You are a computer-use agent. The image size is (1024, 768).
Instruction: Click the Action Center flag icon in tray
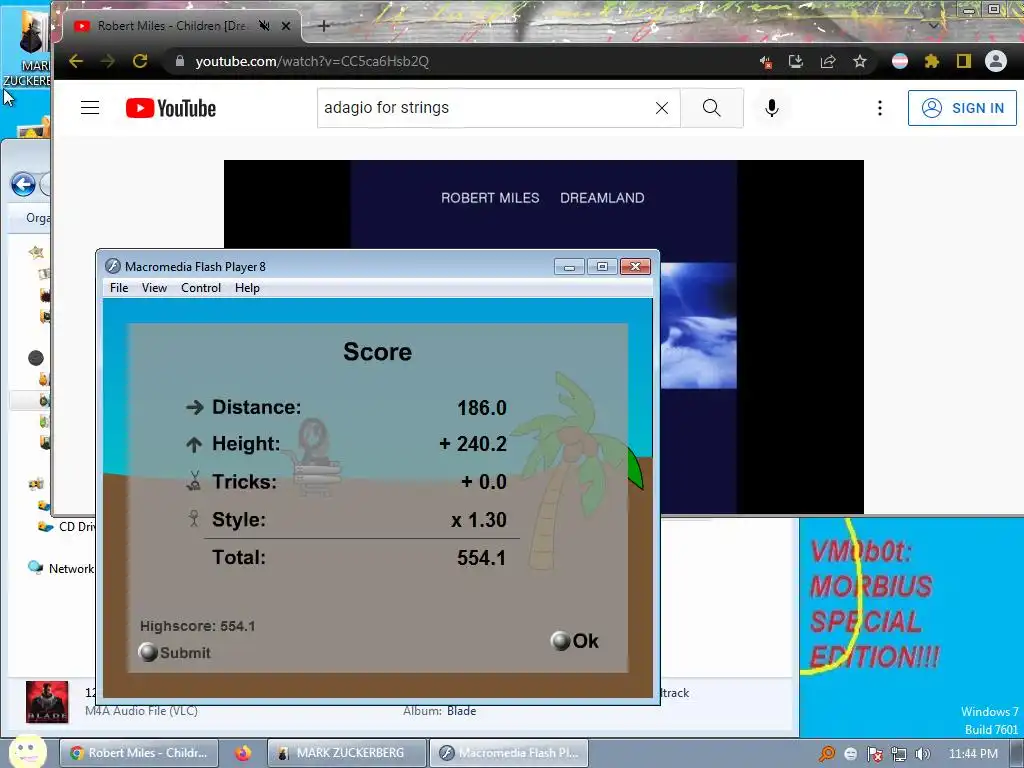(874, 754)
